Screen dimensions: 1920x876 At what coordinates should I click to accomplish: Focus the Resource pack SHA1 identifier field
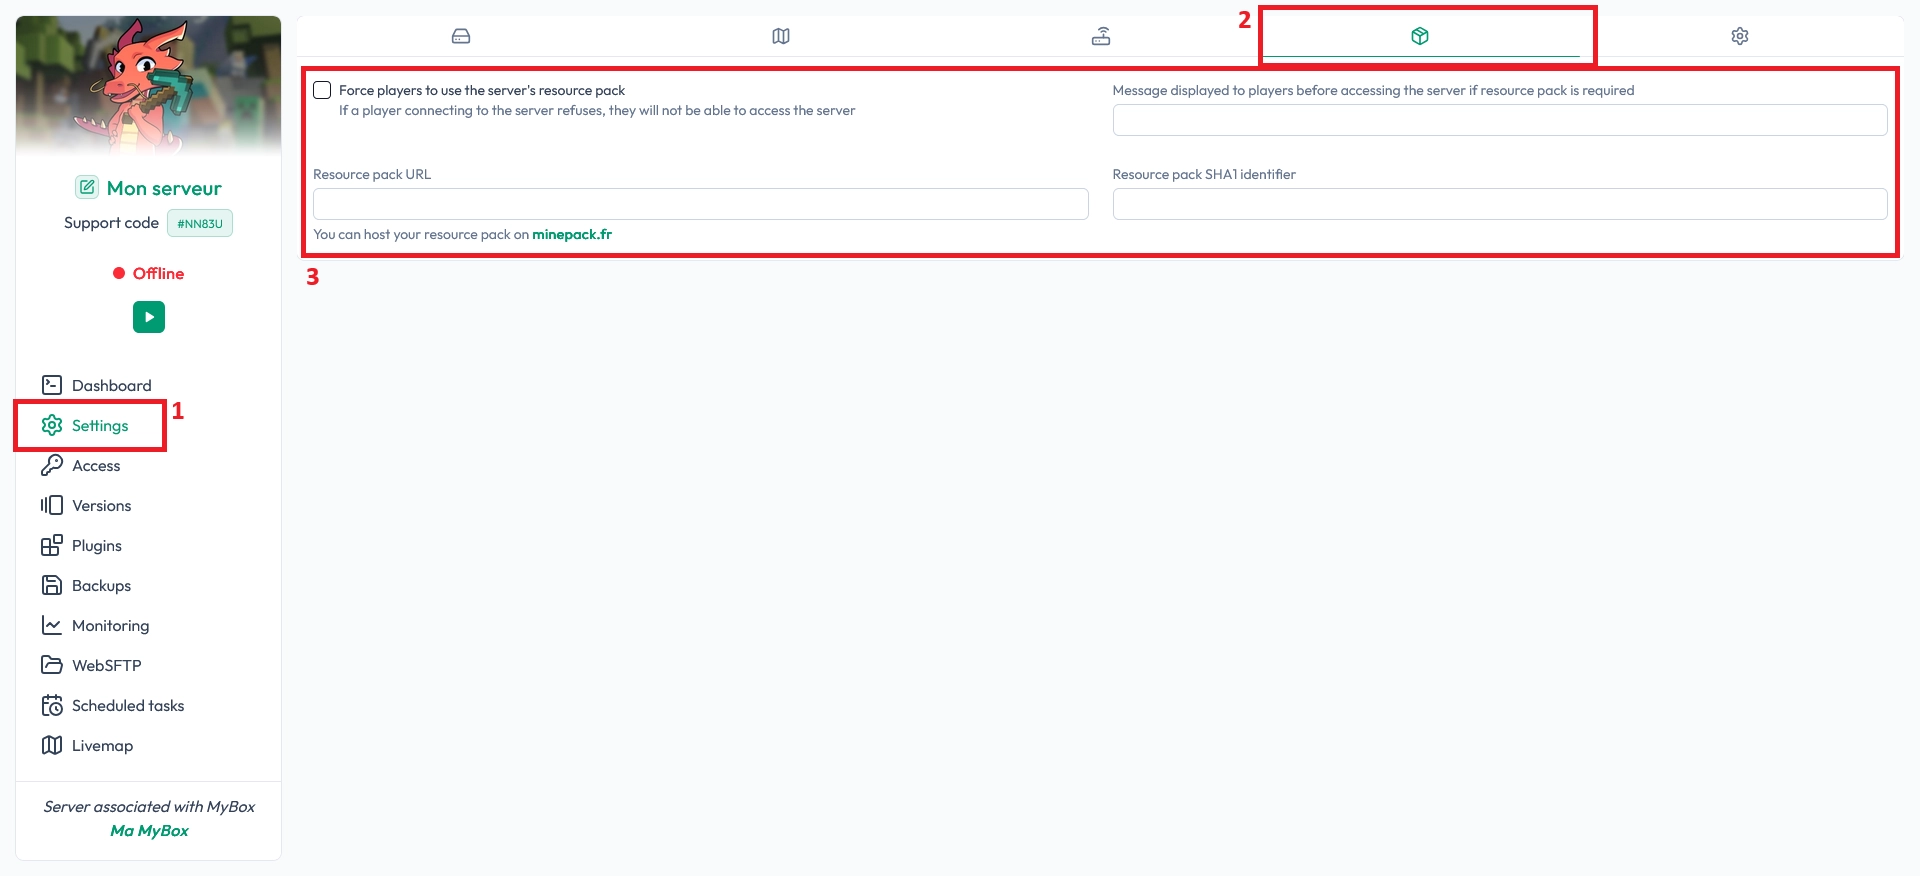(x=1499, y=204)
